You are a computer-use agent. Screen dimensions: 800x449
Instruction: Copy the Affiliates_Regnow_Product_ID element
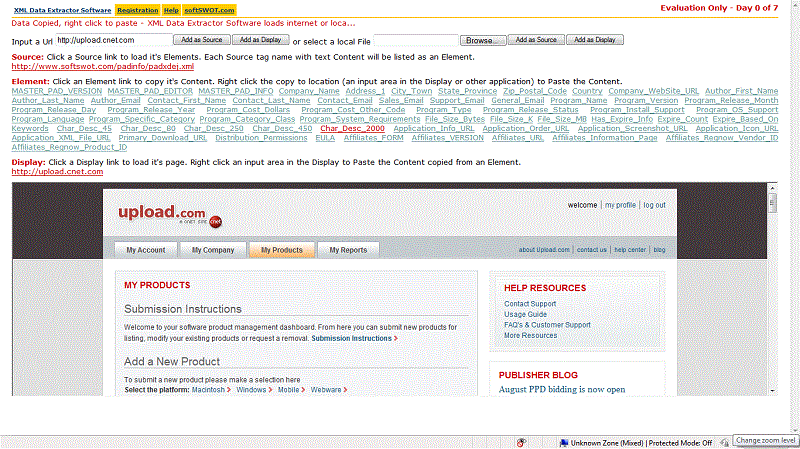click(69, 147)
